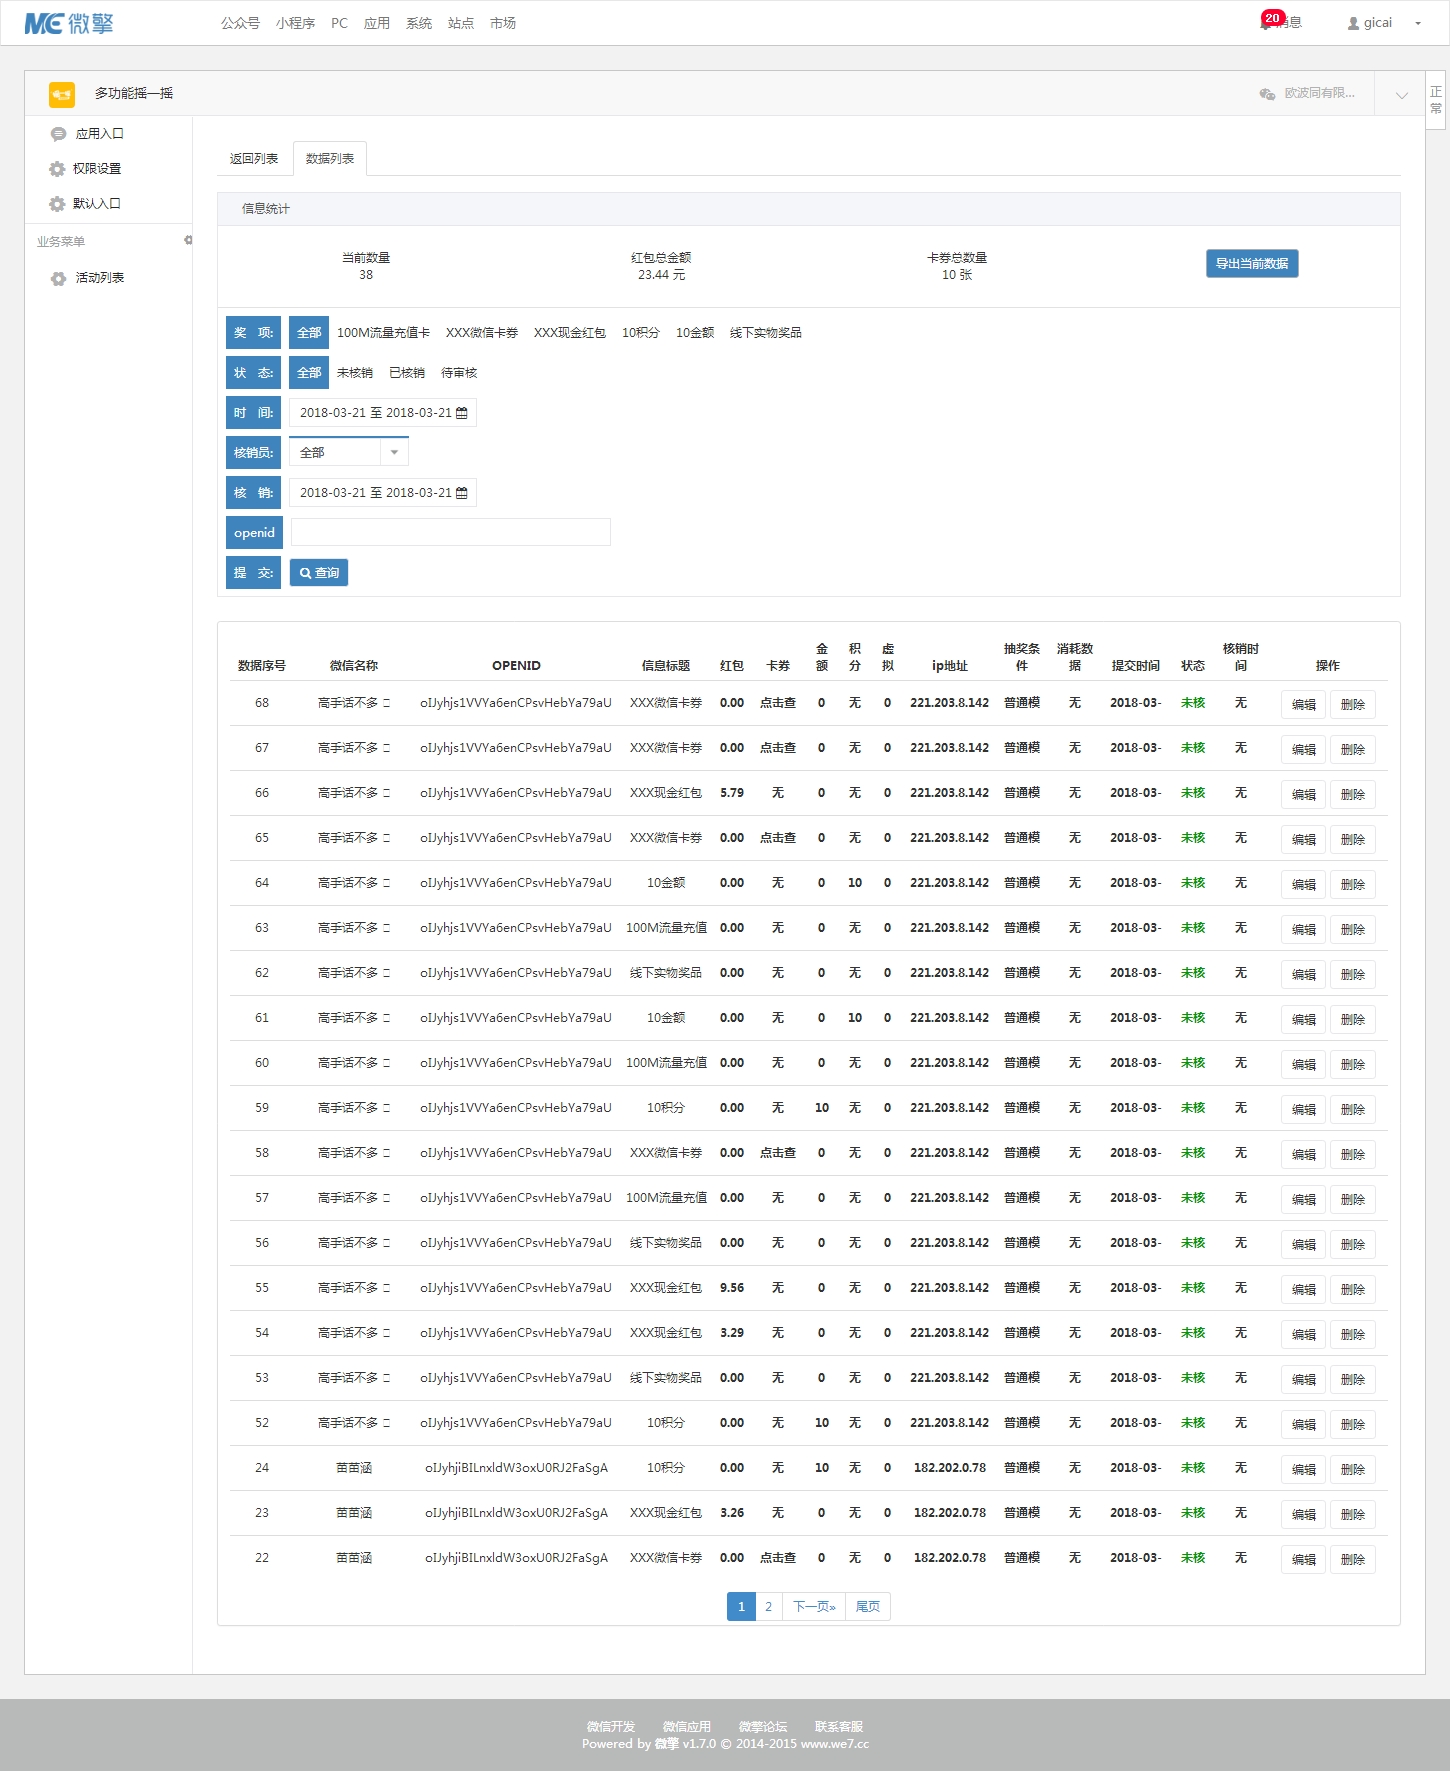The width and height of the screenshot is (1450, 1771).
Task: Click the user avatar icon beside gicai
Action: [1353, 23]
